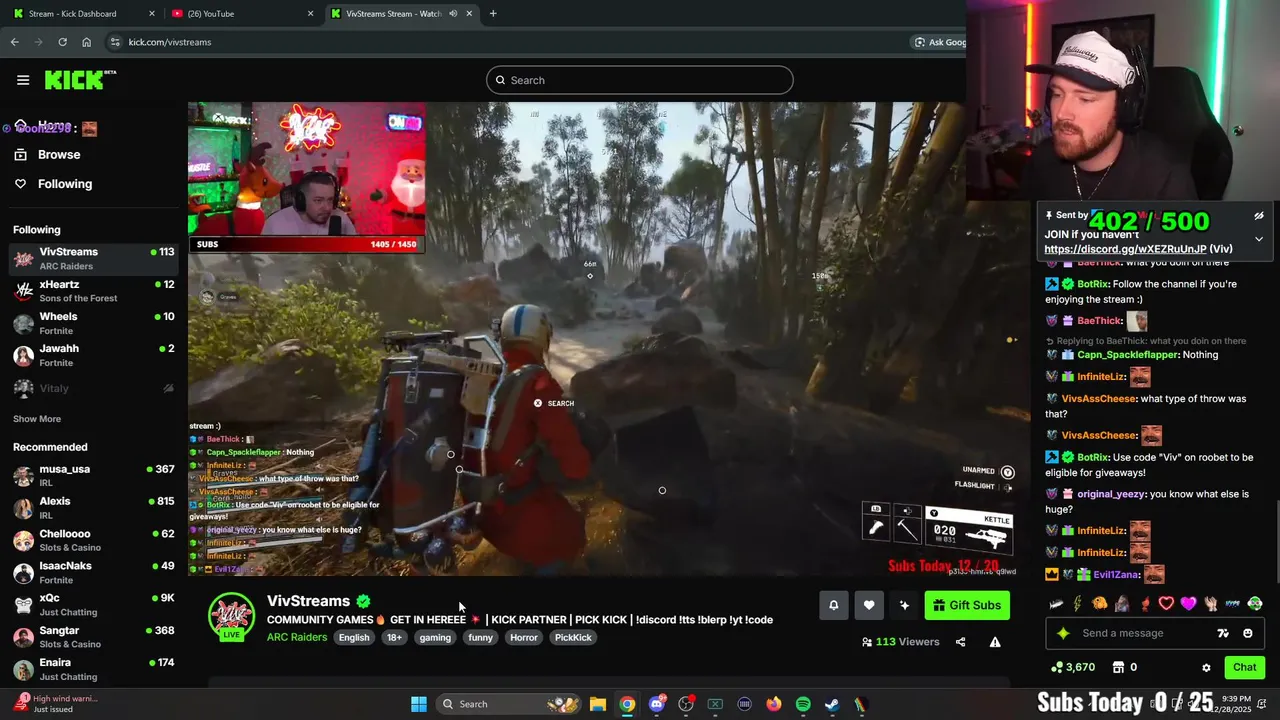Select the lightning bolt emote
The image size is (1280, 720).
pos(1078,603)
